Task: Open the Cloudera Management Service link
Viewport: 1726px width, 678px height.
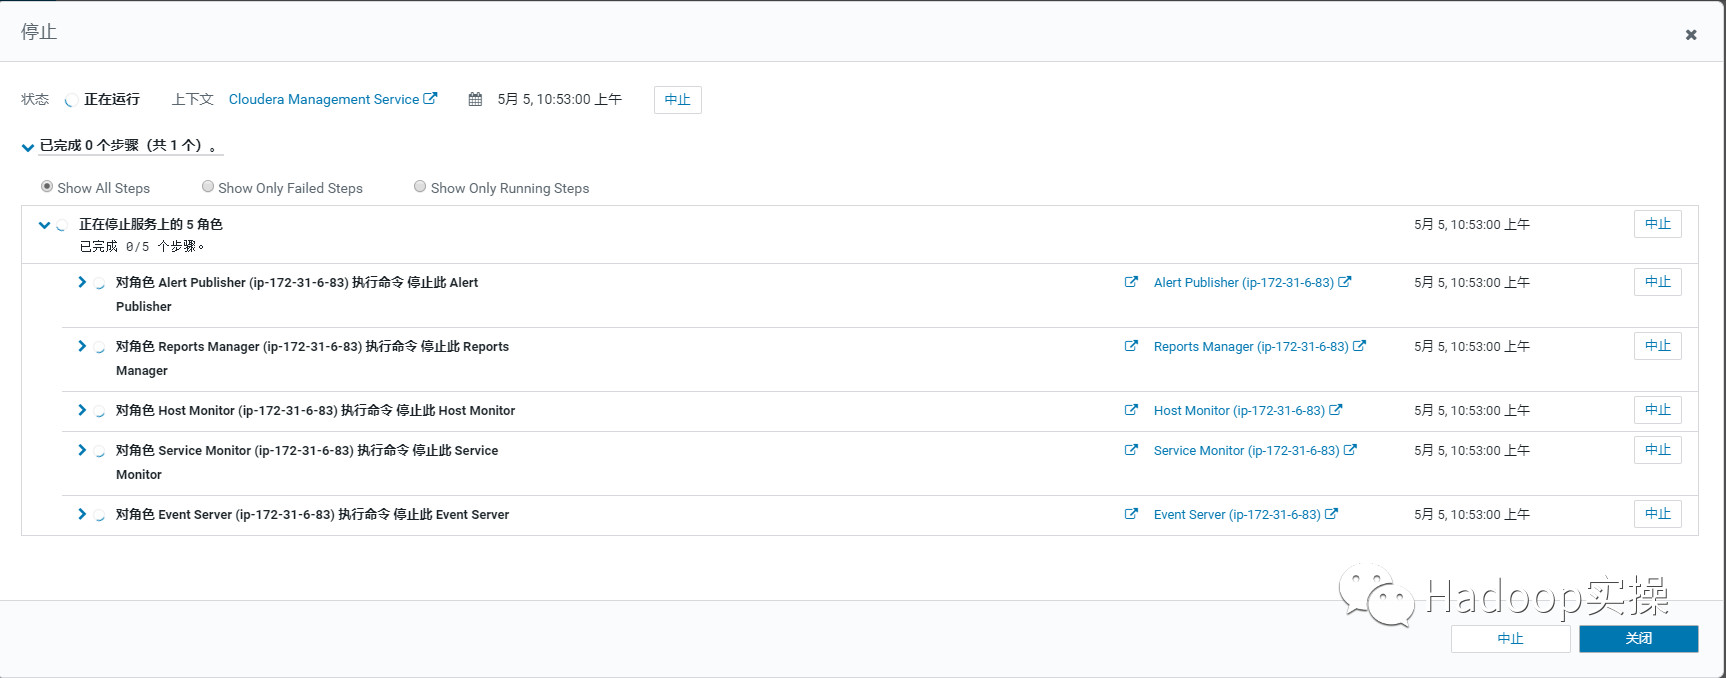Action: [324, 99]
